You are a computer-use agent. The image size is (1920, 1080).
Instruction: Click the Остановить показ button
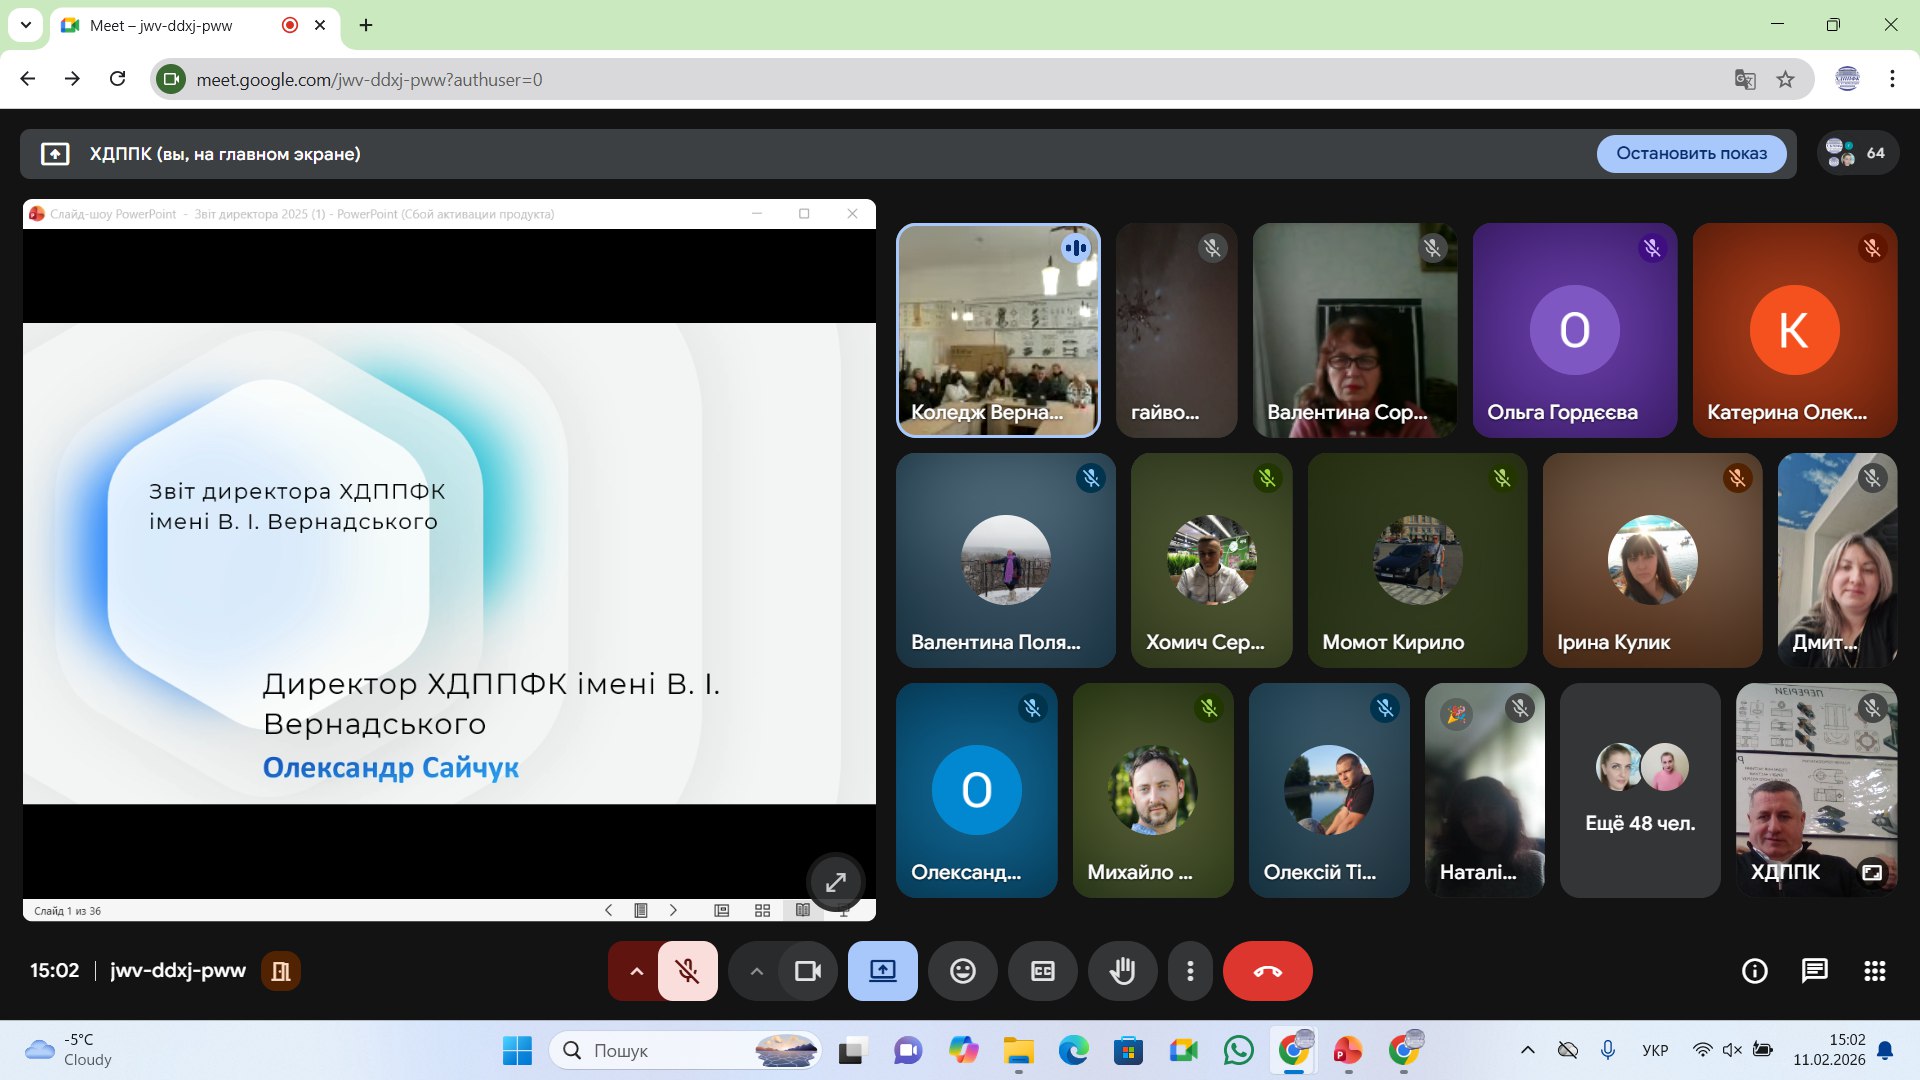coord(1691,154)
